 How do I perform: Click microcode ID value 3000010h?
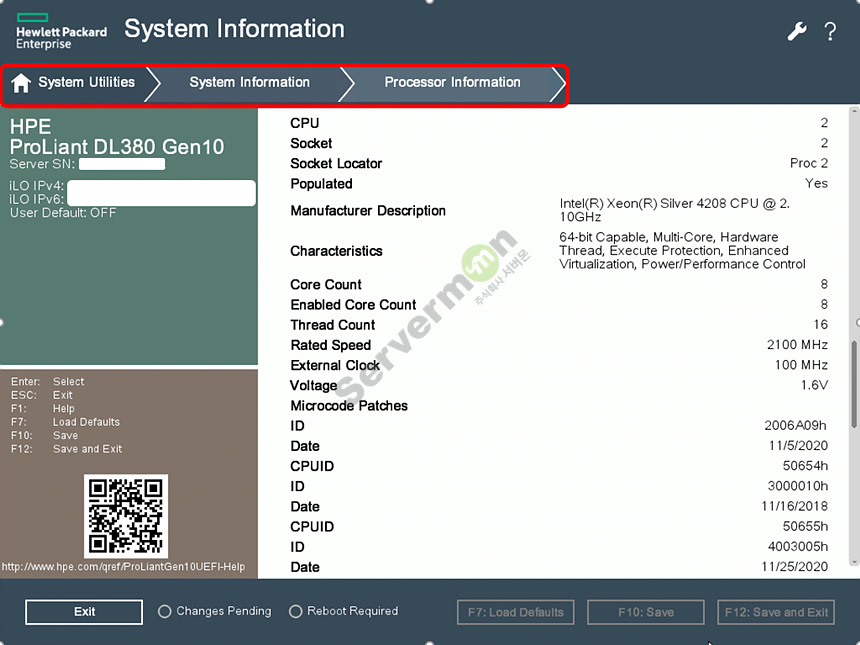coord(797,486)
